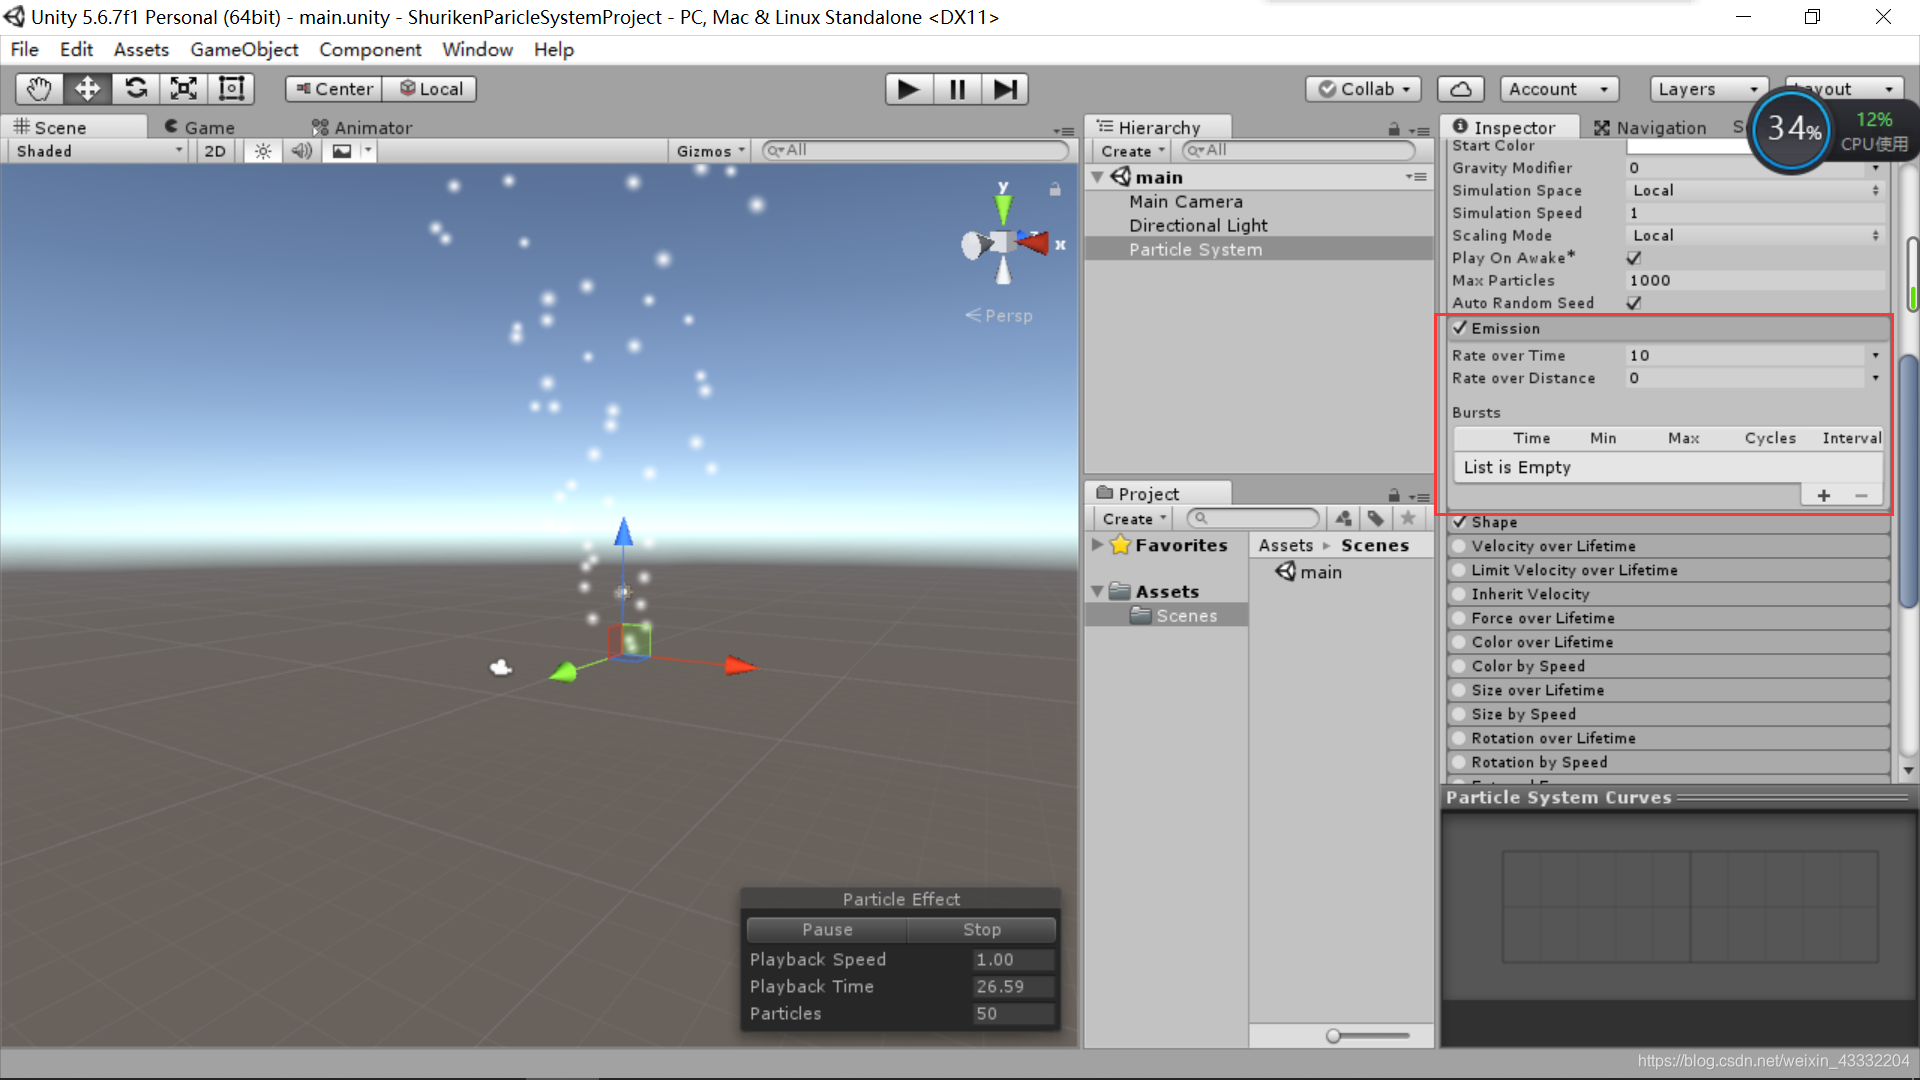Open the Cloud services icon

[1461, 89]
